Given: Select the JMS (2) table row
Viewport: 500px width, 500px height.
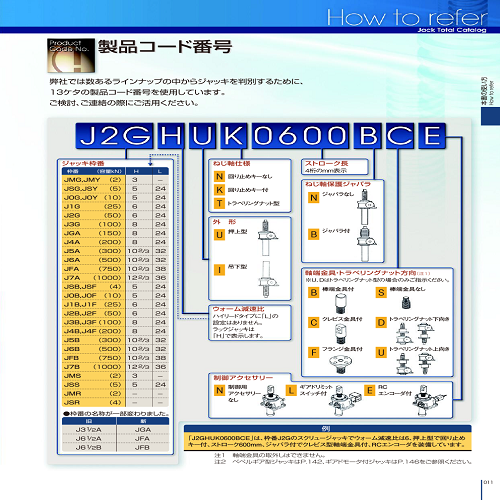Looking at the screenshot, I should [115, 376].
